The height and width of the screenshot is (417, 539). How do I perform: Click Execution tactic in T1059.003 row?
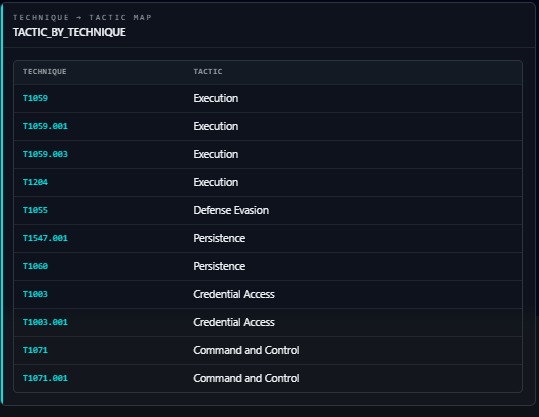click(x=216, y=154)
